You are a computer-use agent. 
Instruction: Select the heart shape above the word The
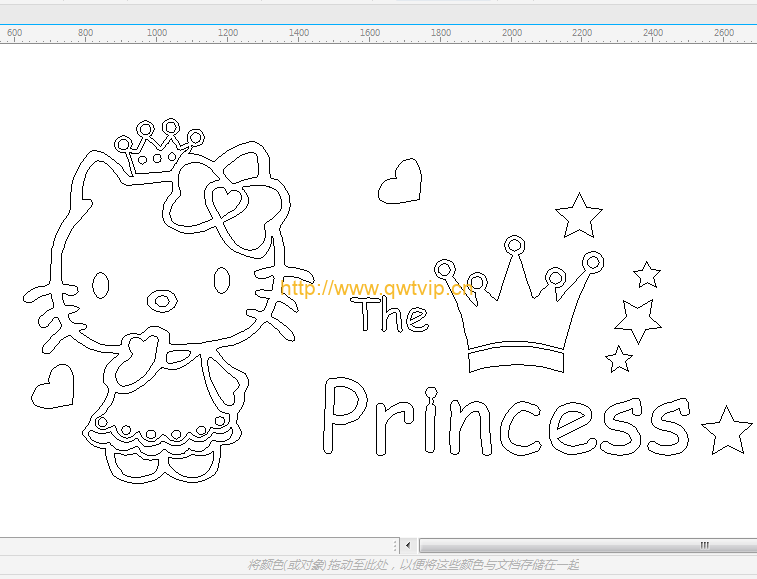click(400, 181)
